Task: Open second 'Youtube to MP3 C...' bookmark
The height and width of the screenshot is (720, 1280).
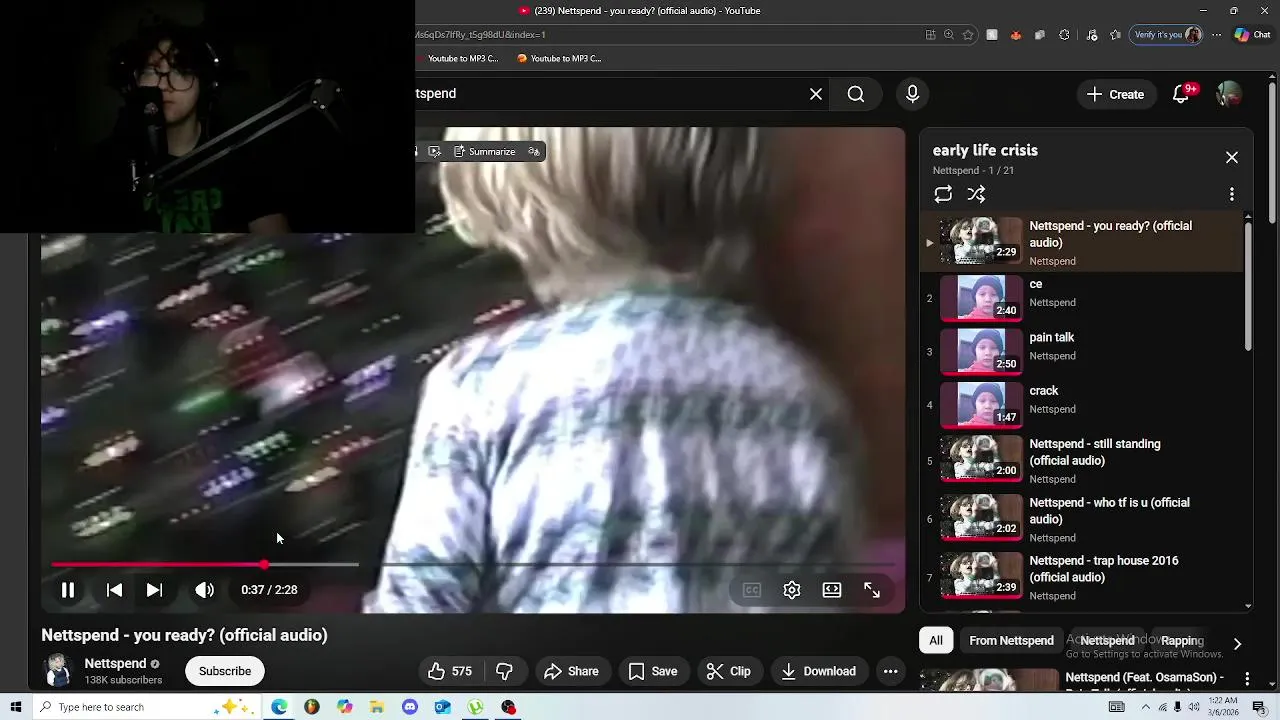Action: click(559, 59)
